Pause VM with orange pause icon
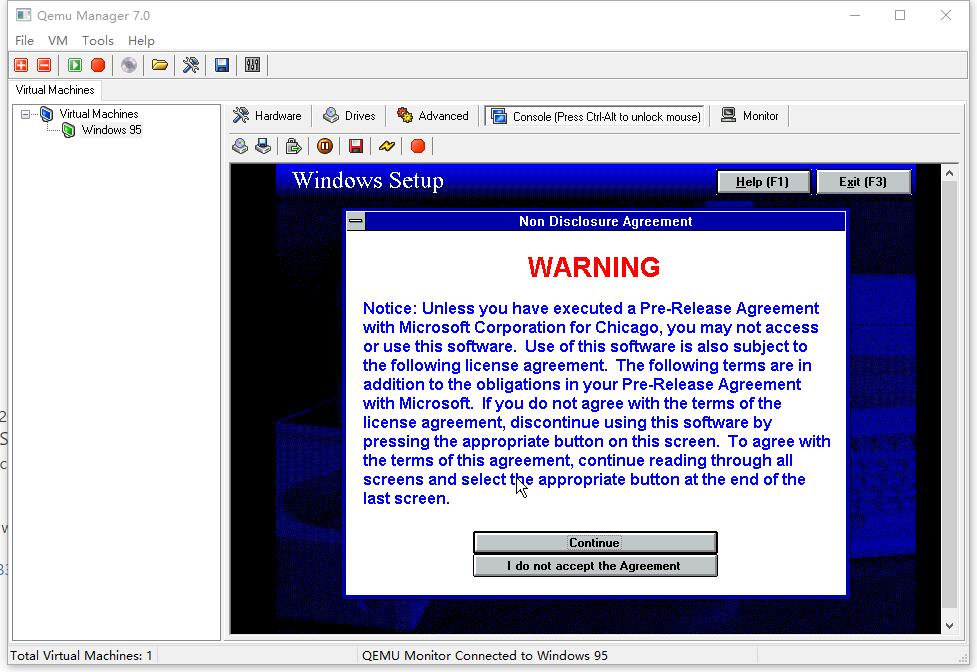Screen dimensions: 977x672 (x=325, y=146)
